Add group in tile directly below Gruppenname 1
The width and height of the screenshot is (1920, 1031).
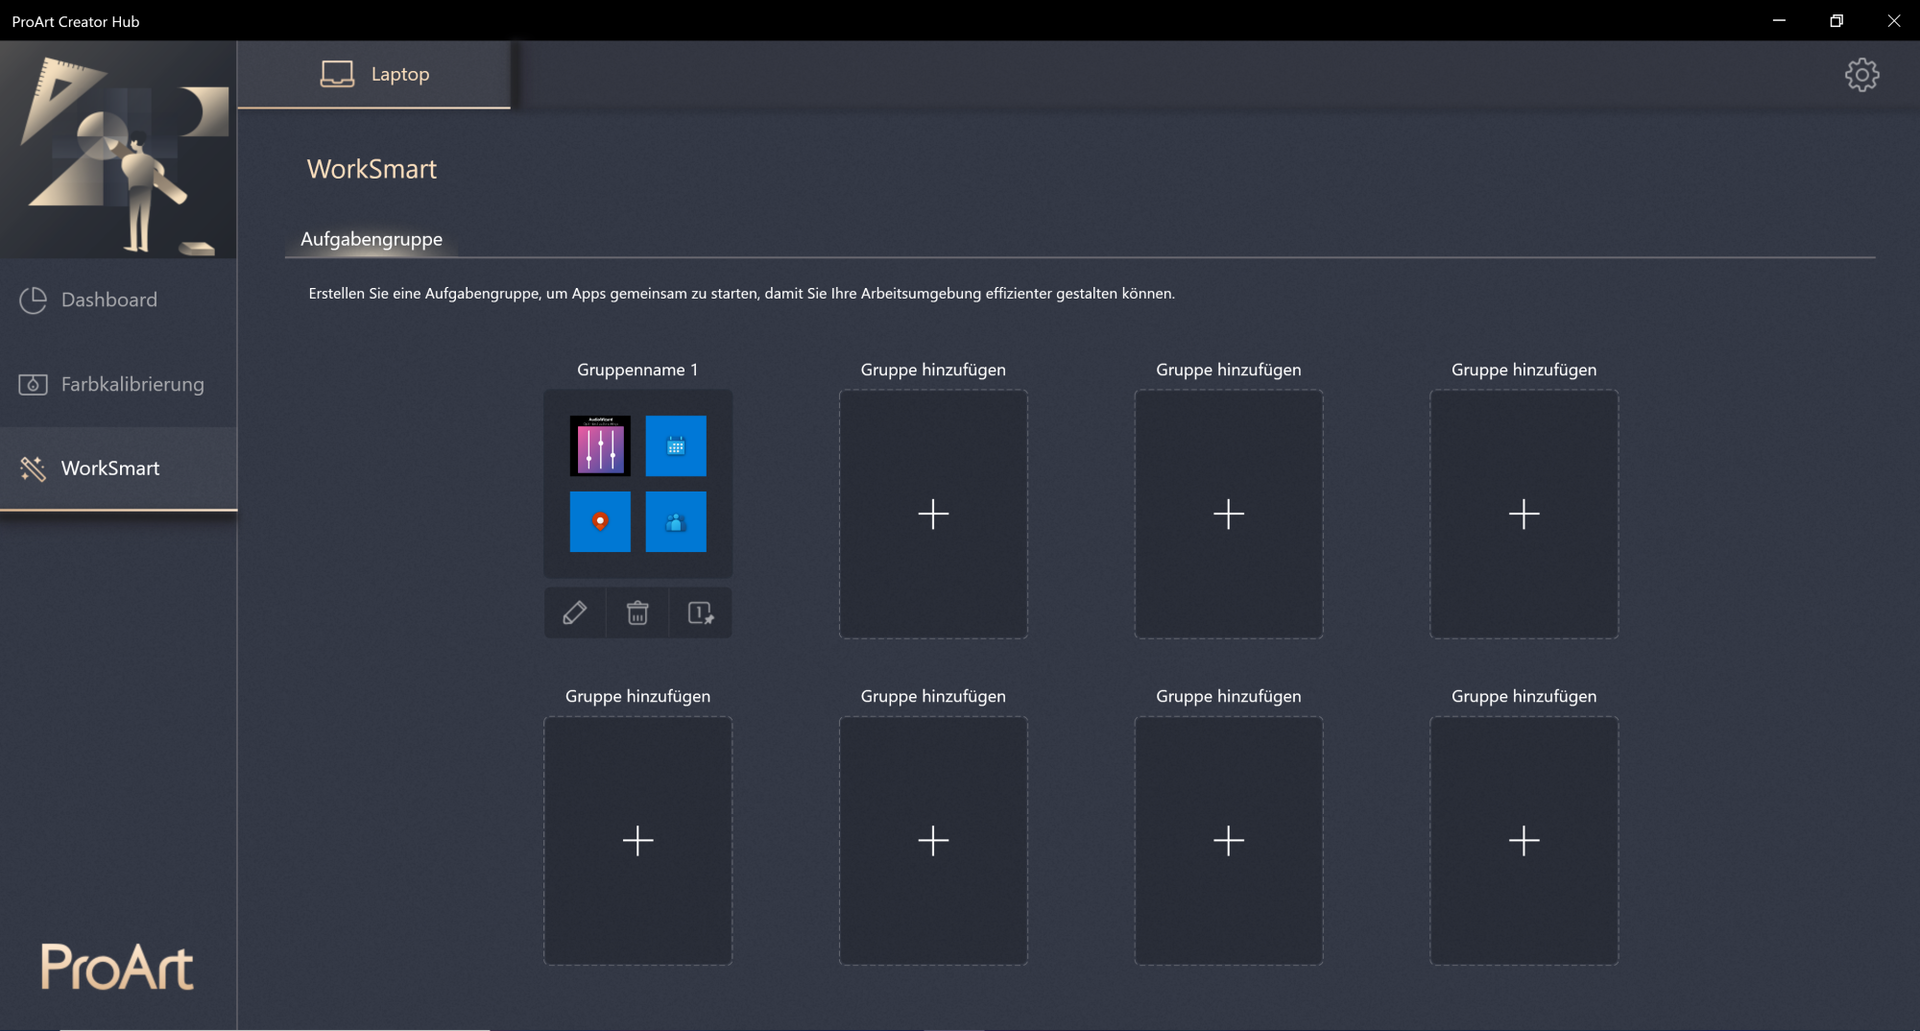click(x=638, y=840)
